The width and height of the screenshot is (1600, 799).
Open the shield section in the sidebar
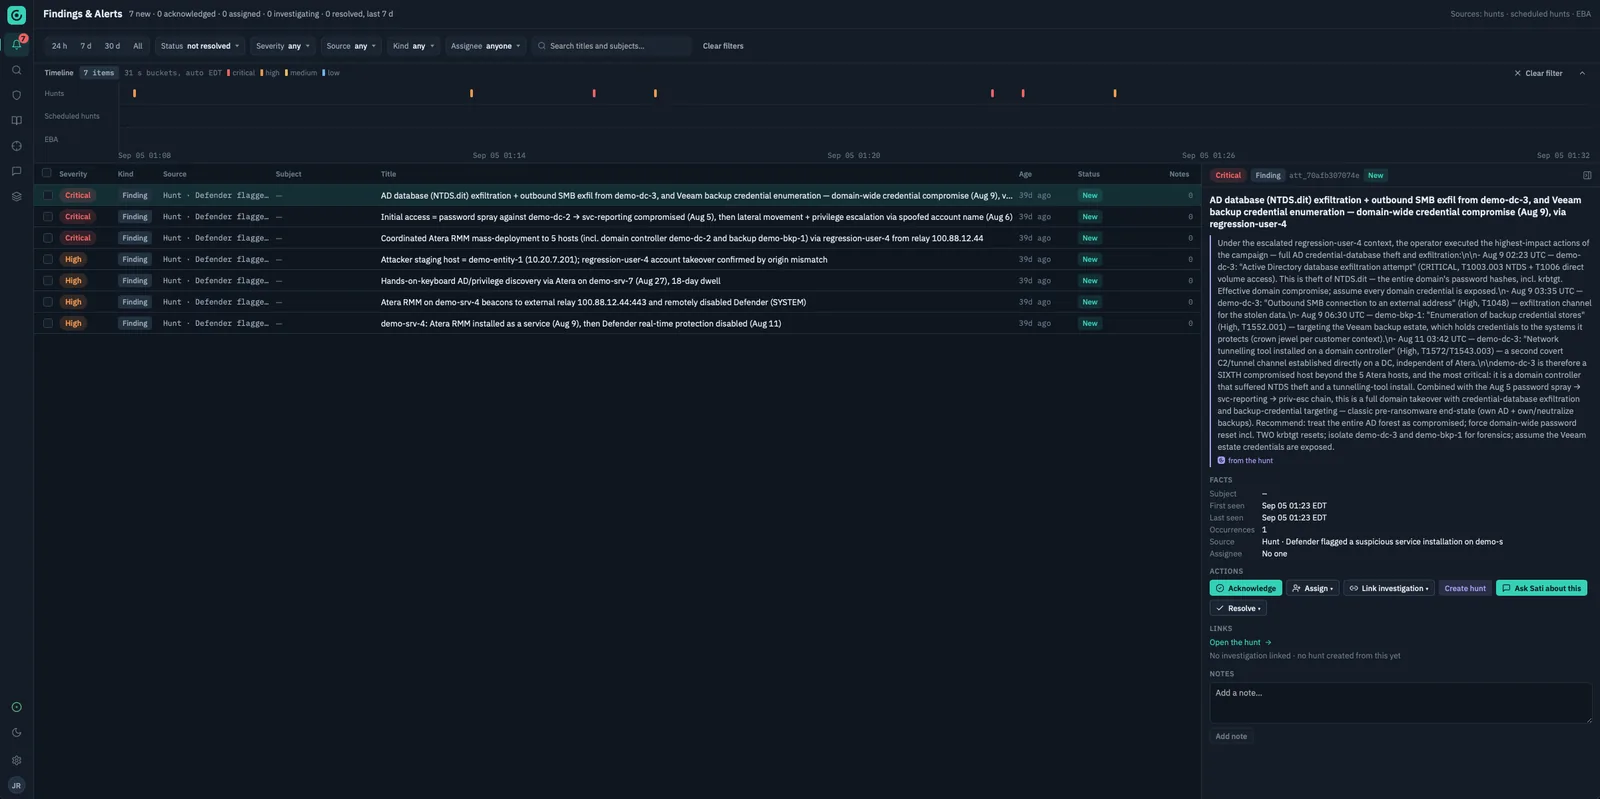click(16, 95)
